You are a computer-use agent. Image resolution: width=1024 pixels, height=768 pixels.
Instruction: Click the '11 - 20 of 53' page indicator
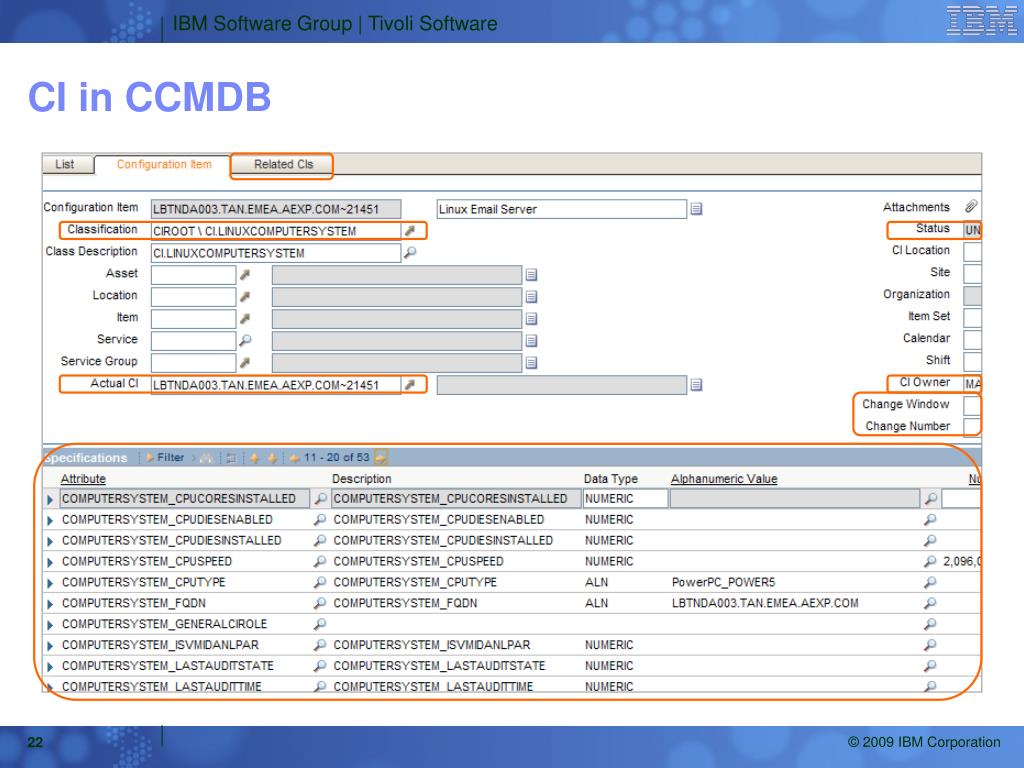[336, 458]
